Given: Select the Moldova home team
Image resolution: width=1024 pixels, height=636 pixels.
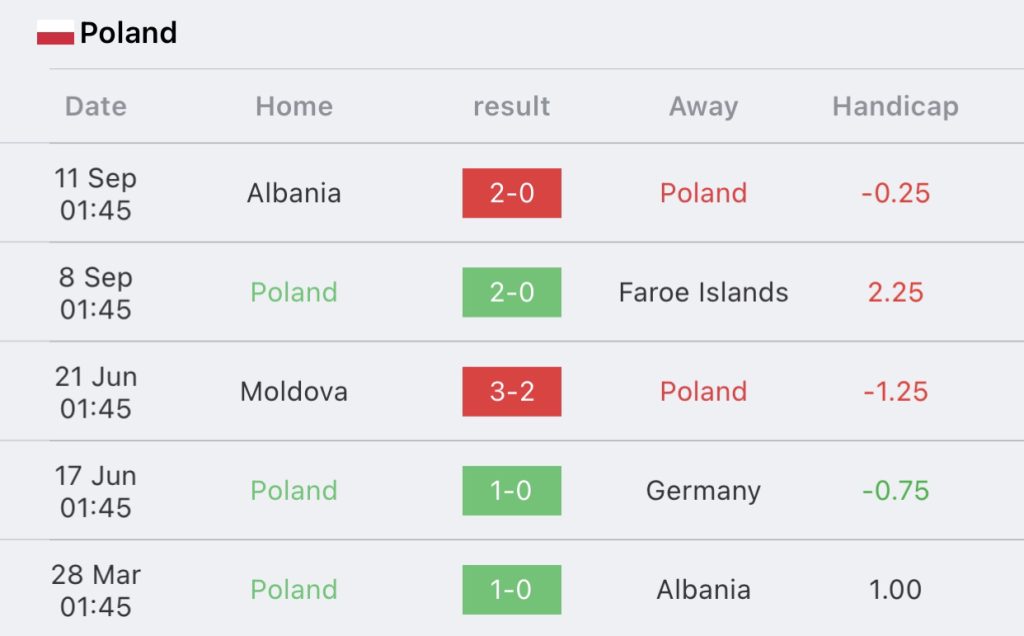Looking at the screenshot, I should (x=294, y=392).
